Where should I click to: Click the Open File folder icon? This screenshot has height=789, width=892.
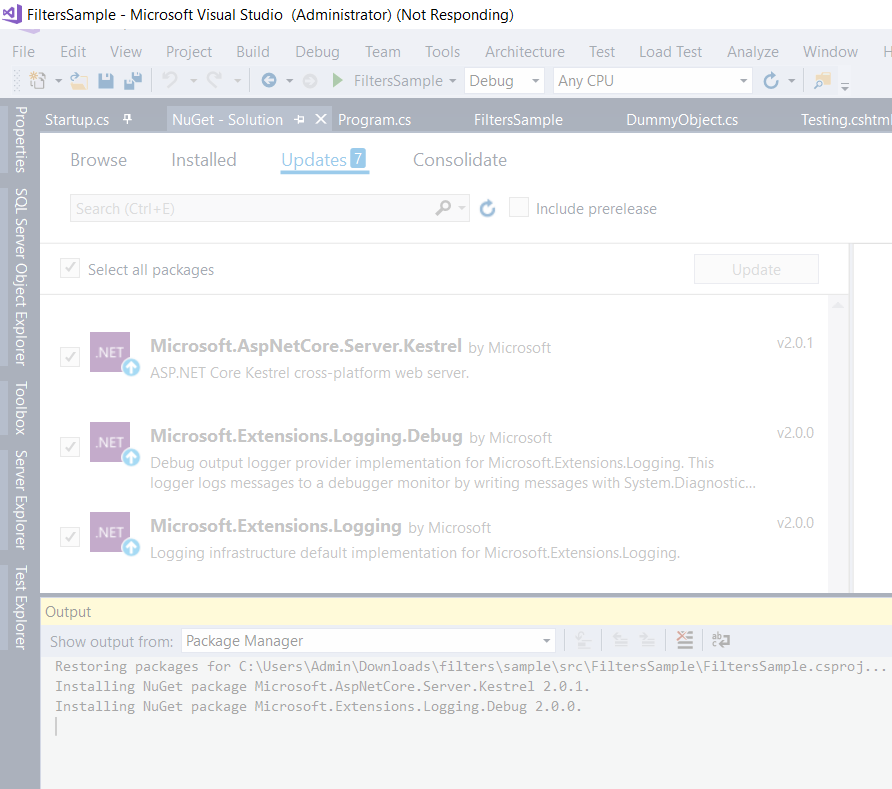[x=79, y=81]
